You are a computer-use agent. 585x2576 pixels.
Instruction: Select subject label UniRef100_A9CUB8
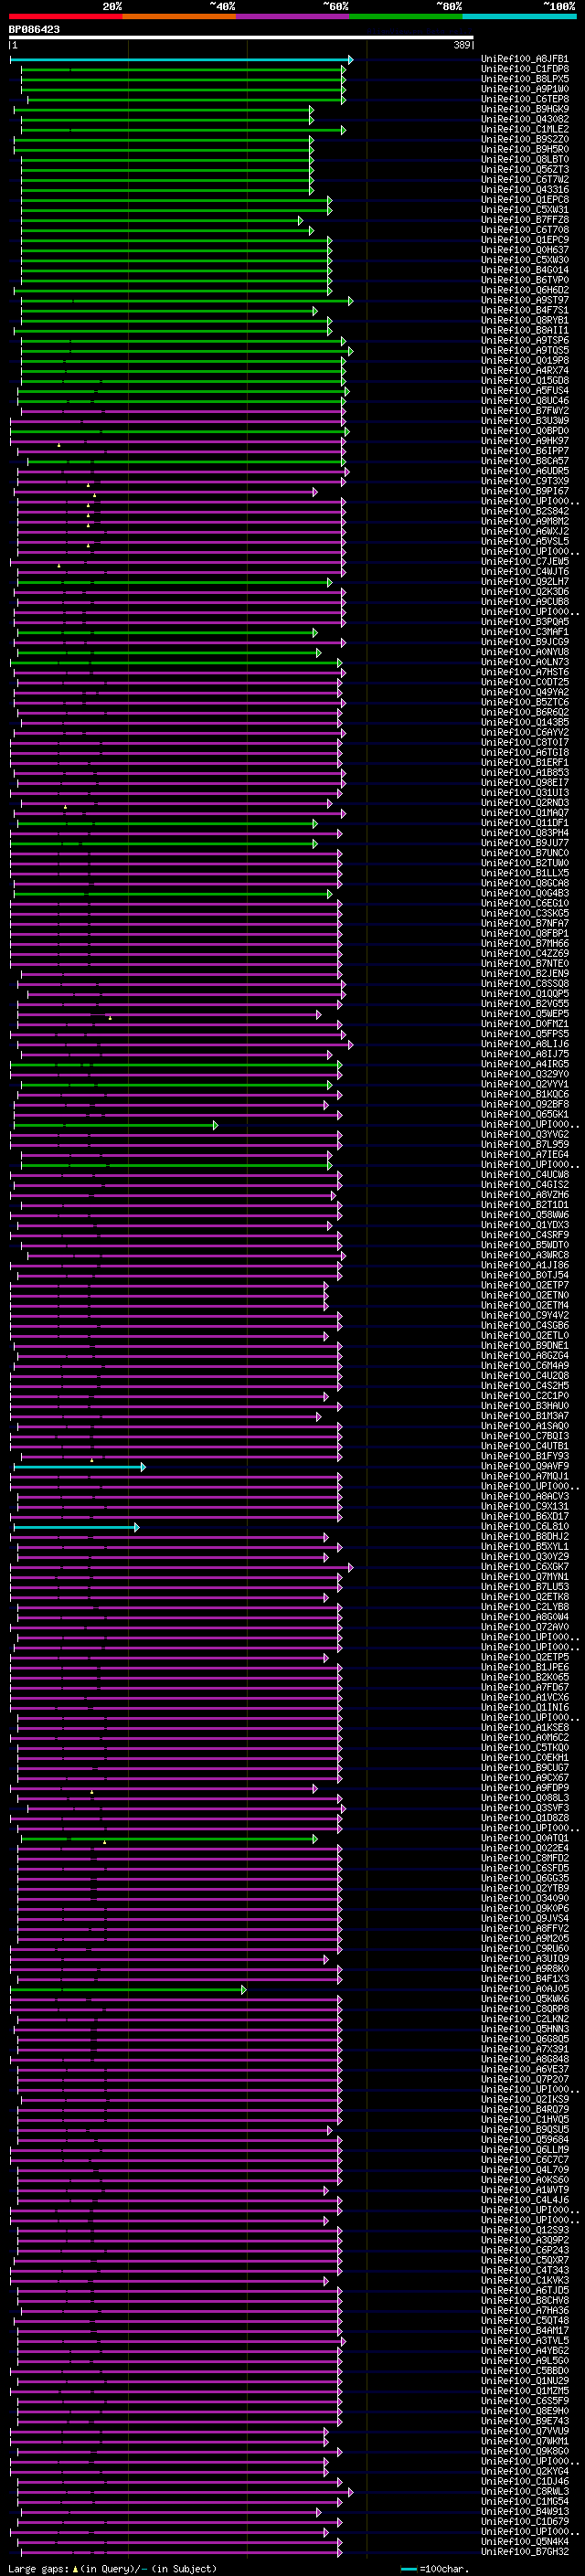click(524, 602)
